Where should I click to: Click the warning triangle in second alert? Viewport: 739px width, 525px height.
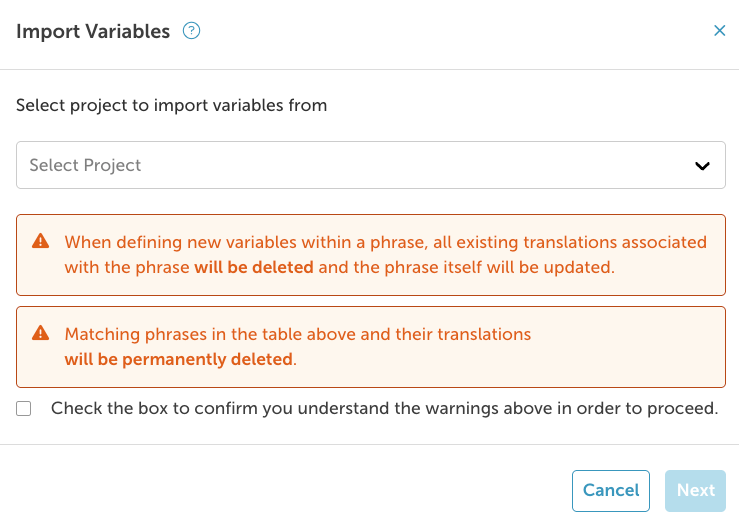click(41, 334)
